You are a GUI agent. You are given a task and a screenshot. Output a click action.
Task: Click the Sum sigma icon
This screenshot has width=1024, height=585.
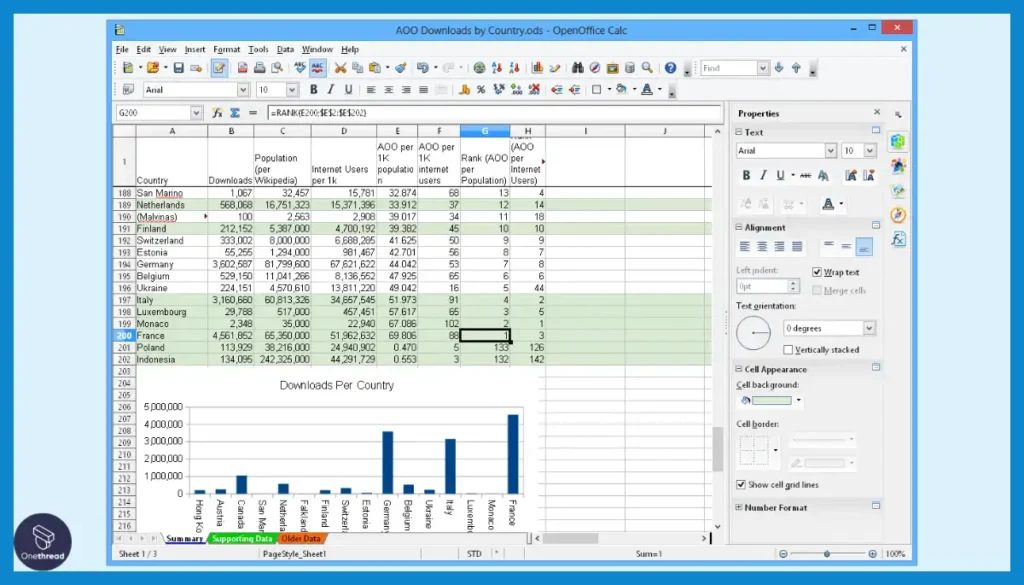[x=235, y=113]
